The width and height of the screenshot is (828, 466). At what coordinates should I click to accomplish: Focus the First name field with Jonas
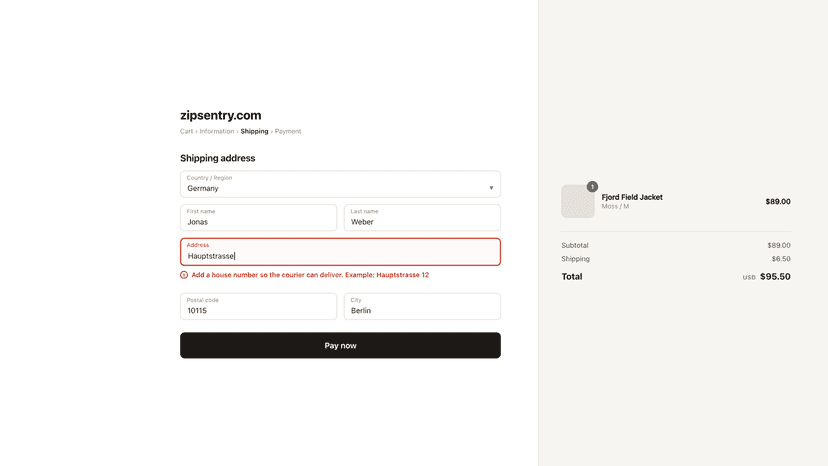coord(258,218)
